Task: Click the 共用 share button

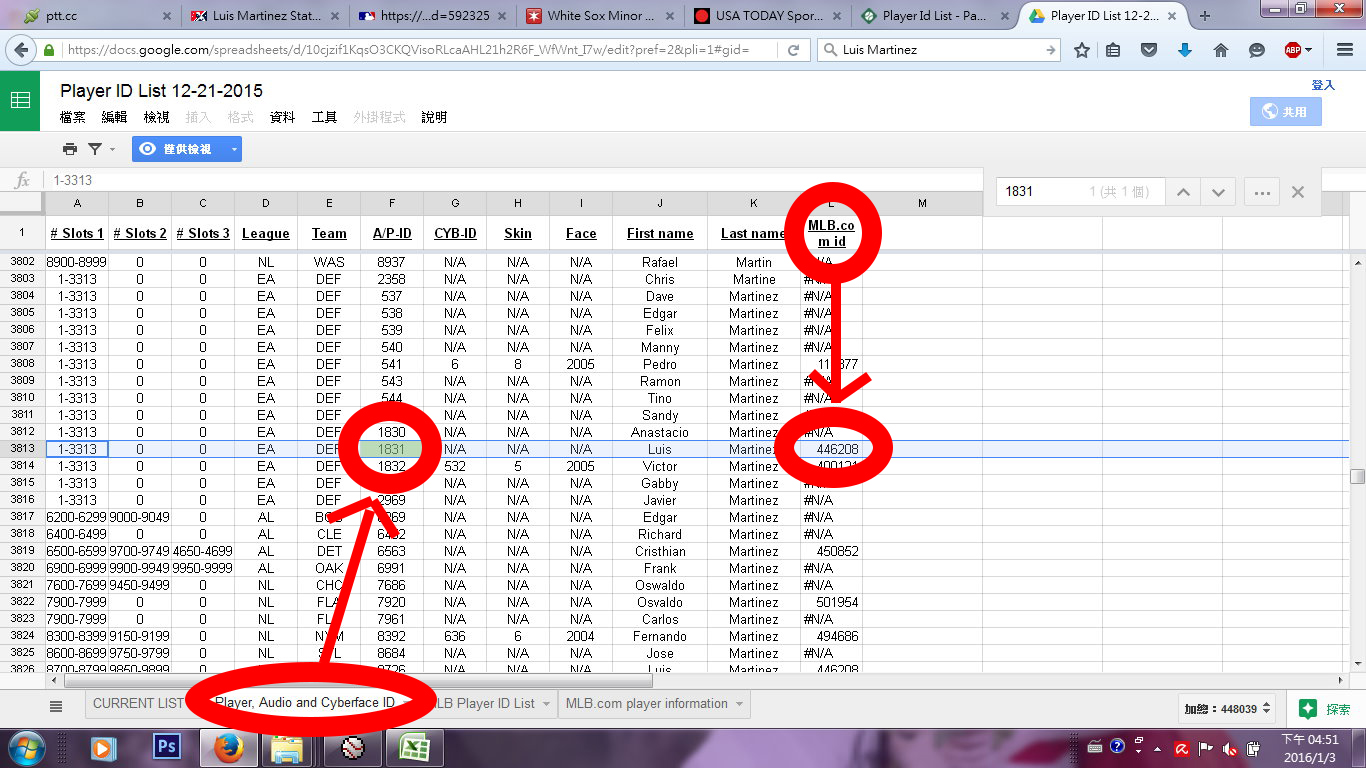Action: coord(1285,111)
